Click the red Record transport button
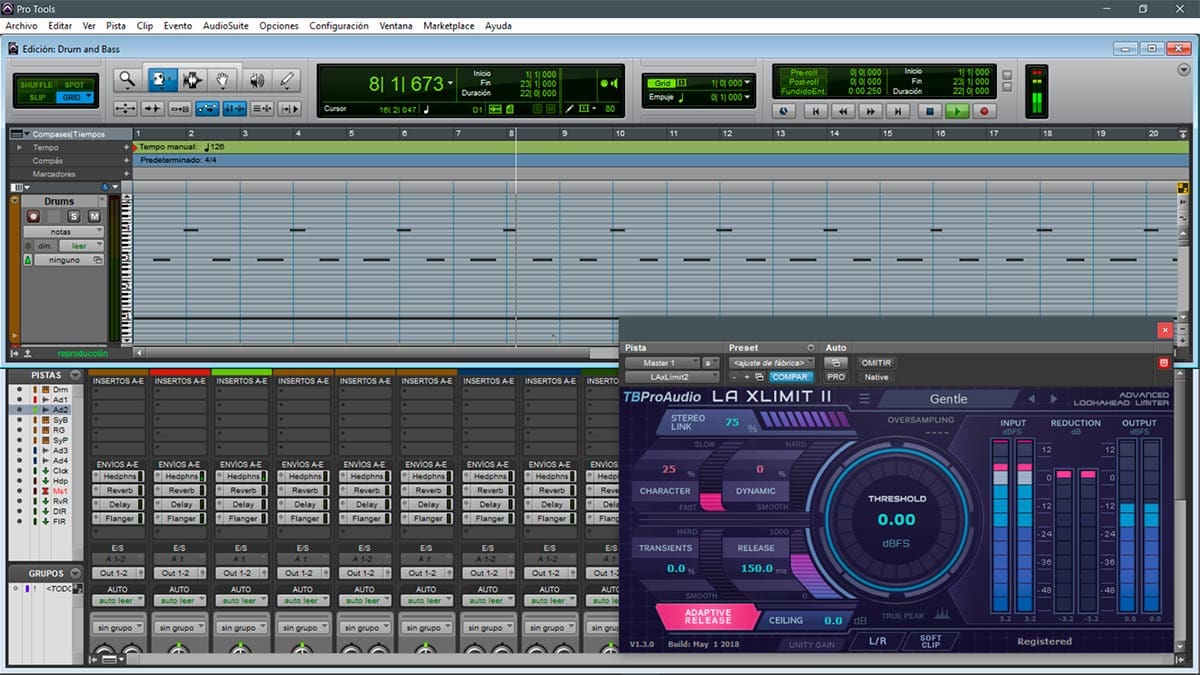The height and width of the screenshot is (675, 1200). [985, 112]
